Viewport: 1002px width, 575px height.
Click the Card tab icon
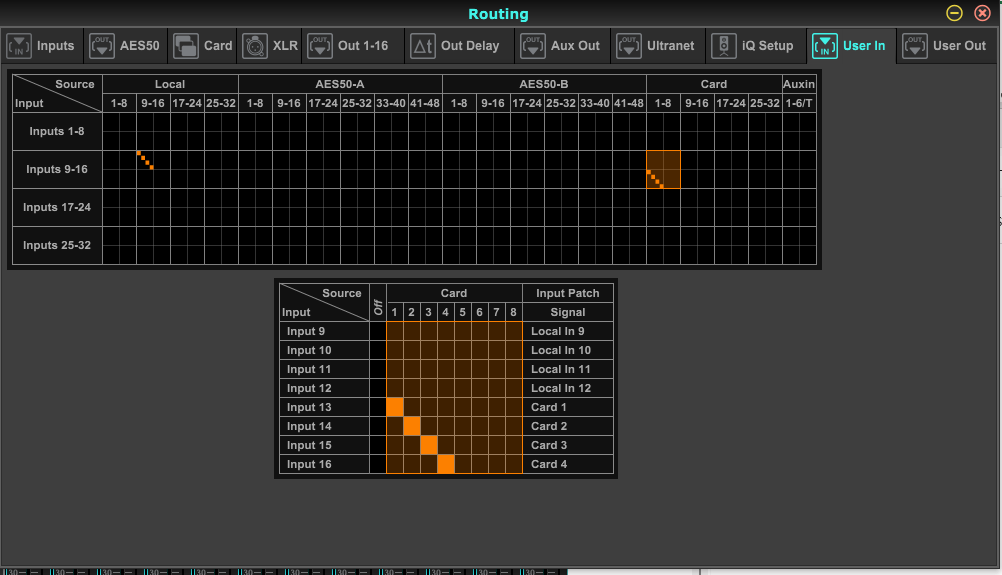(x=186, y=46)
